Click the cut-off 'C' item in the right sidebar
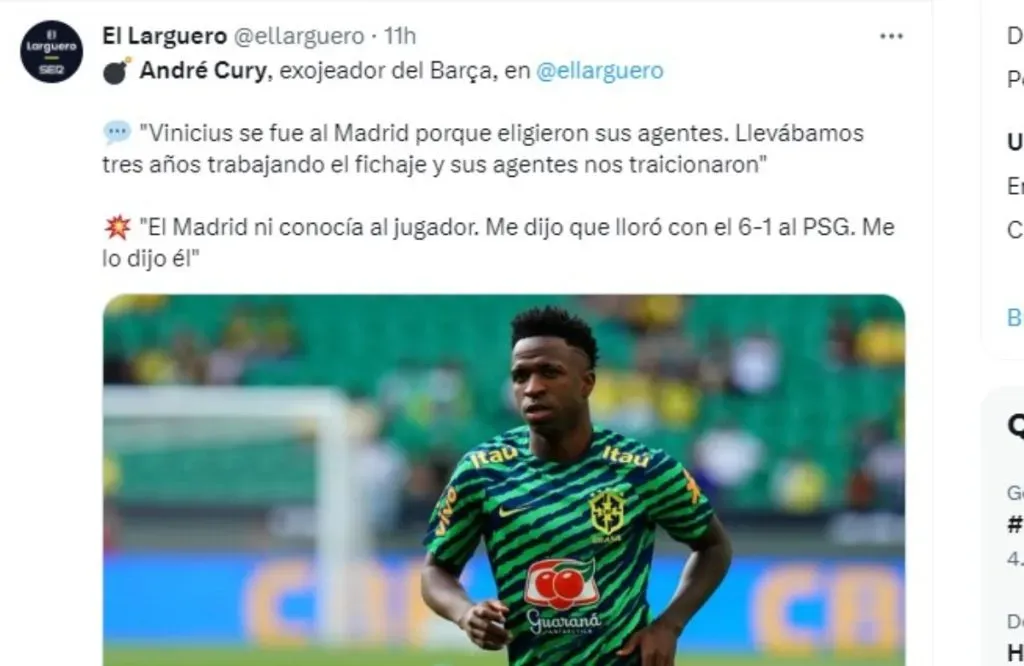This screenshot has width=1024, height=666. 1016,230
